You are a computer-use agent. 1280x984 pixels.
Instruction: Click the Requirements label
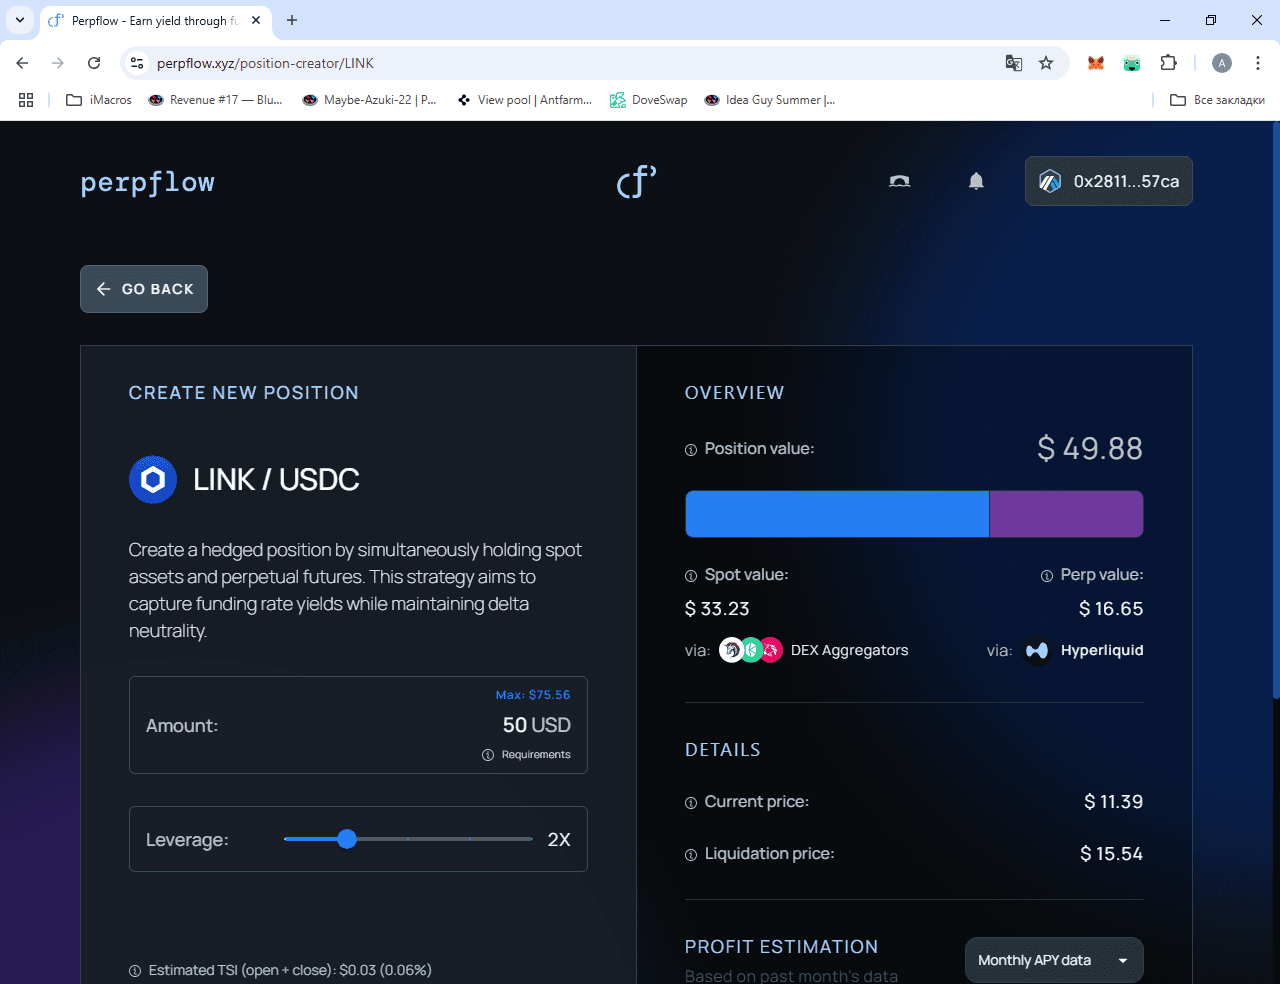(x=536, y=755)
